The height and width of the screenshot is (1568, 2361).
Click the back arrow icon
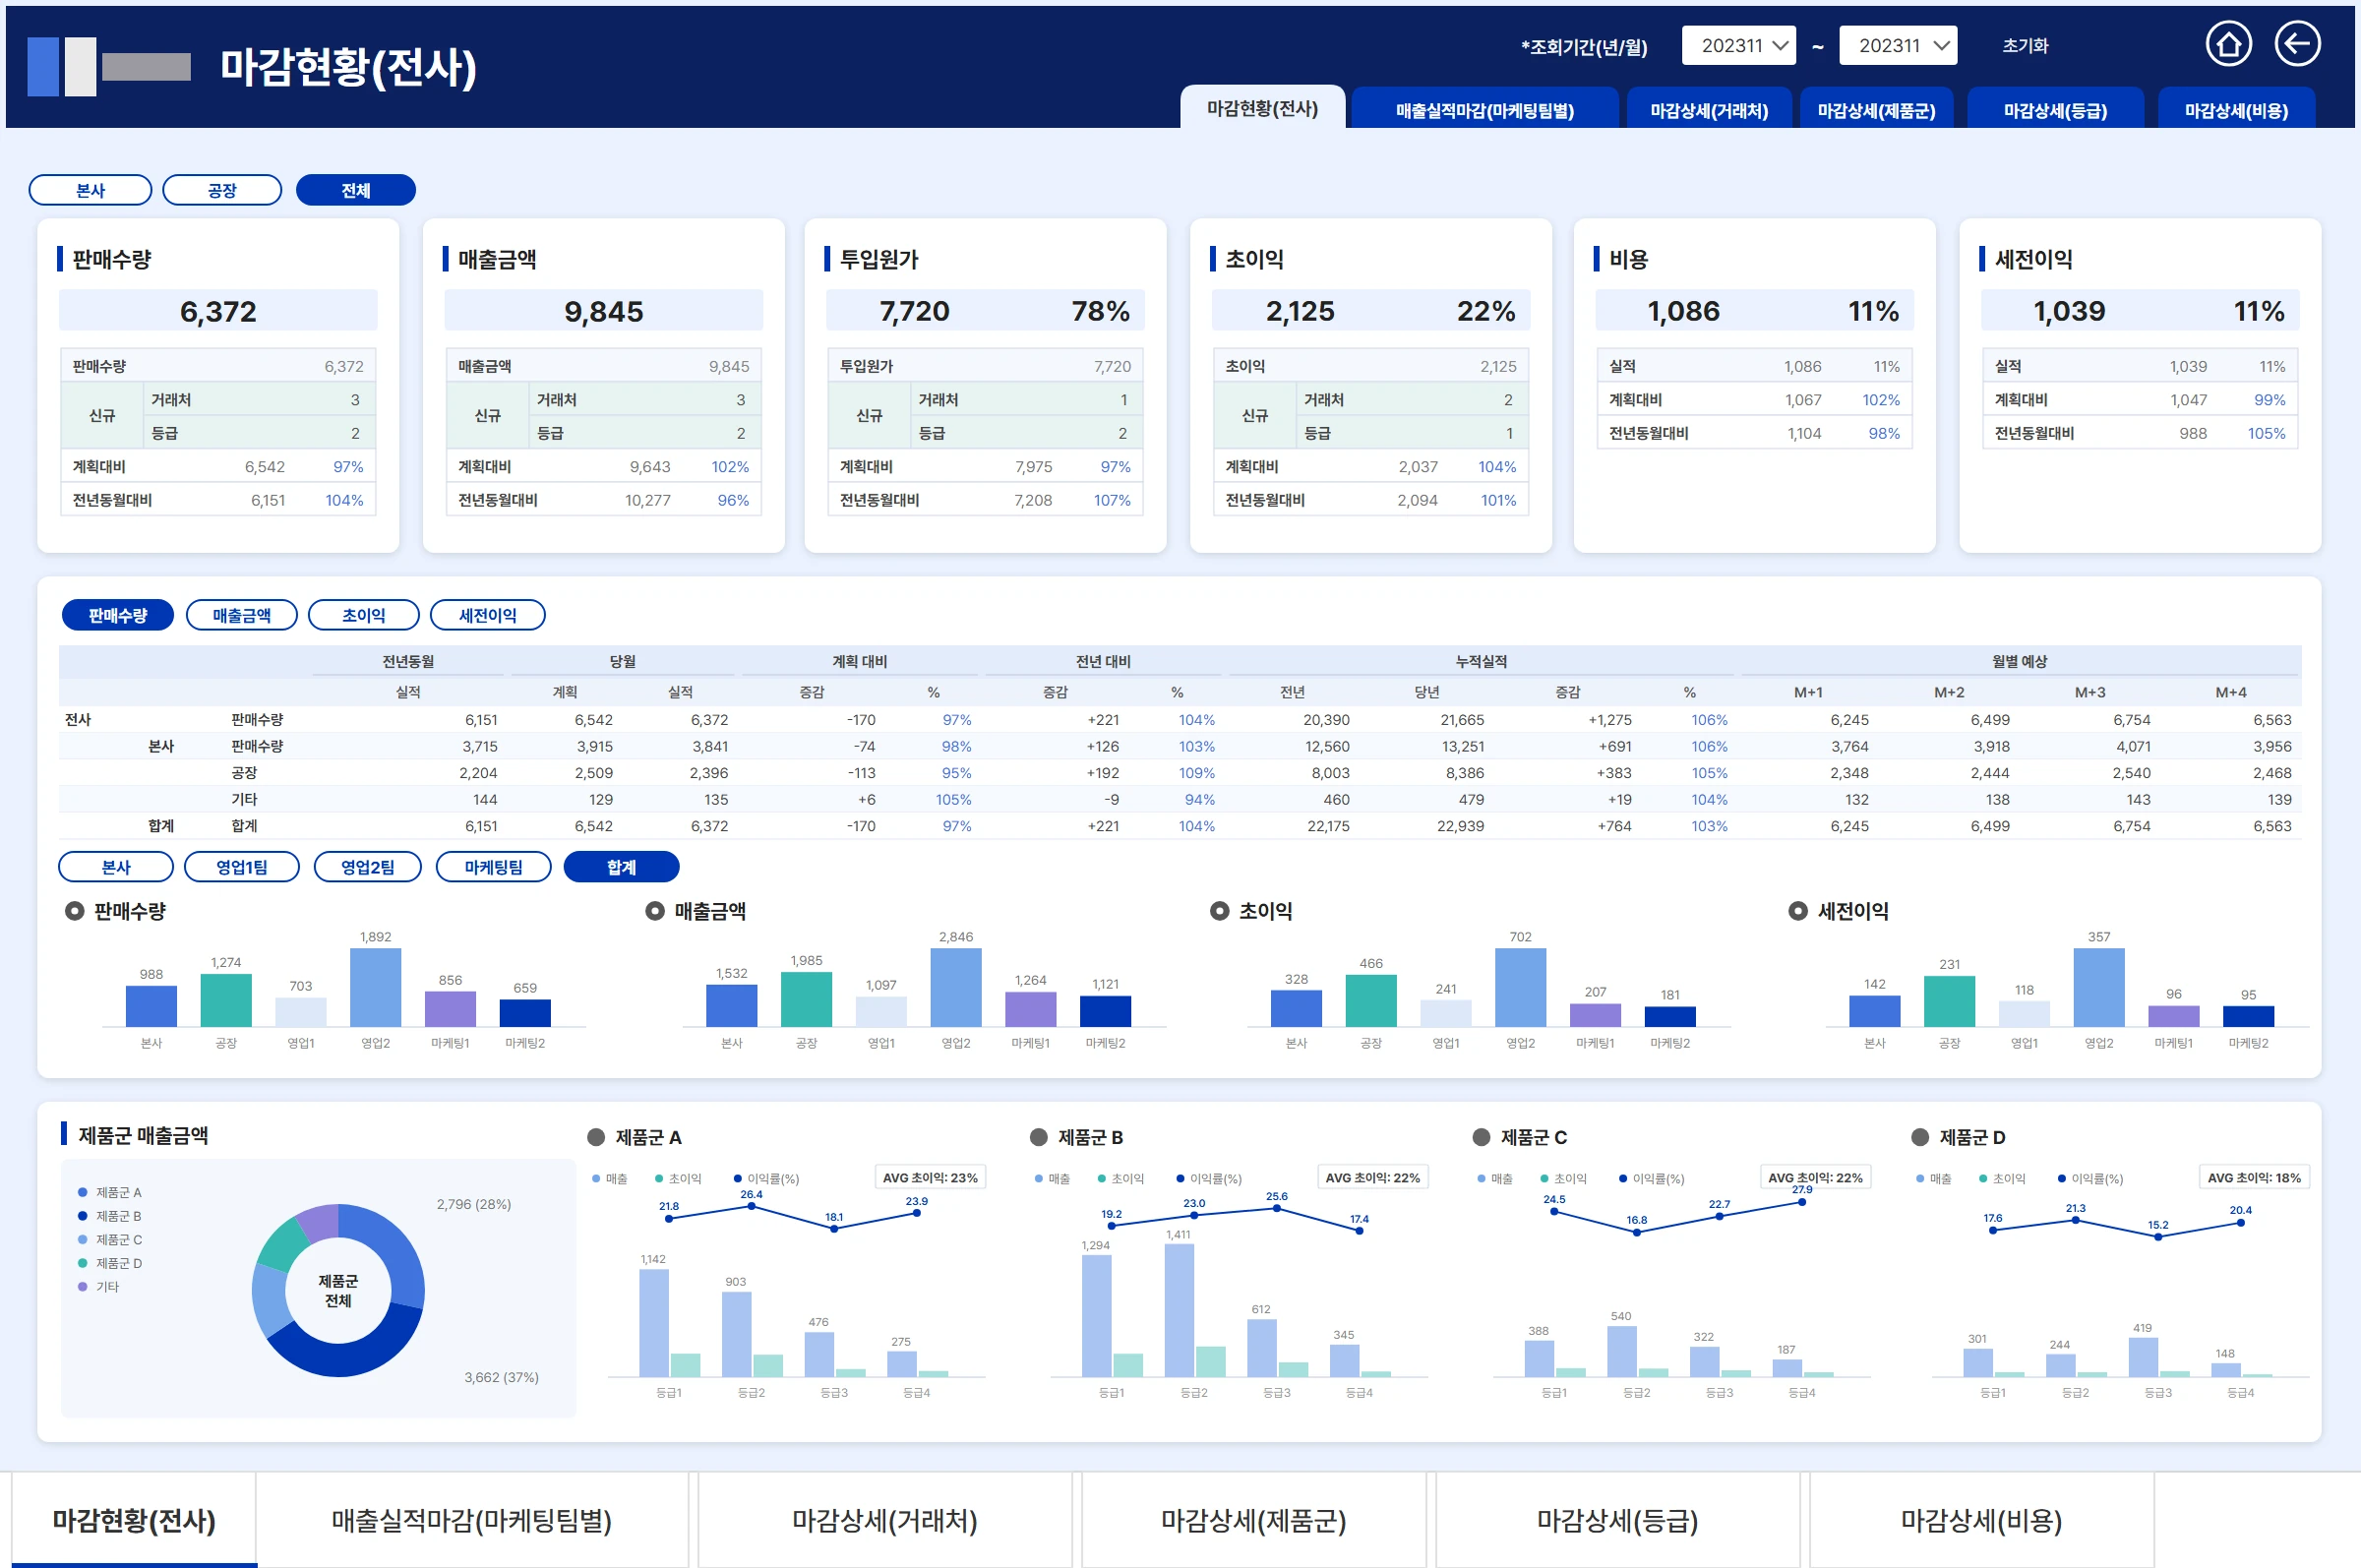tap(2297, 45)
